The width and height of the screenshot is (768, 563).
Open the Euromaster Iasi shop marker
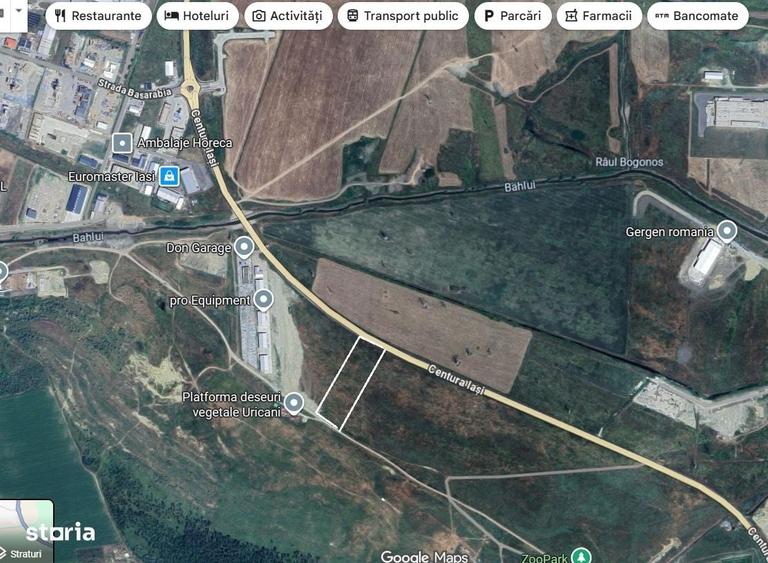click(169, 175)
